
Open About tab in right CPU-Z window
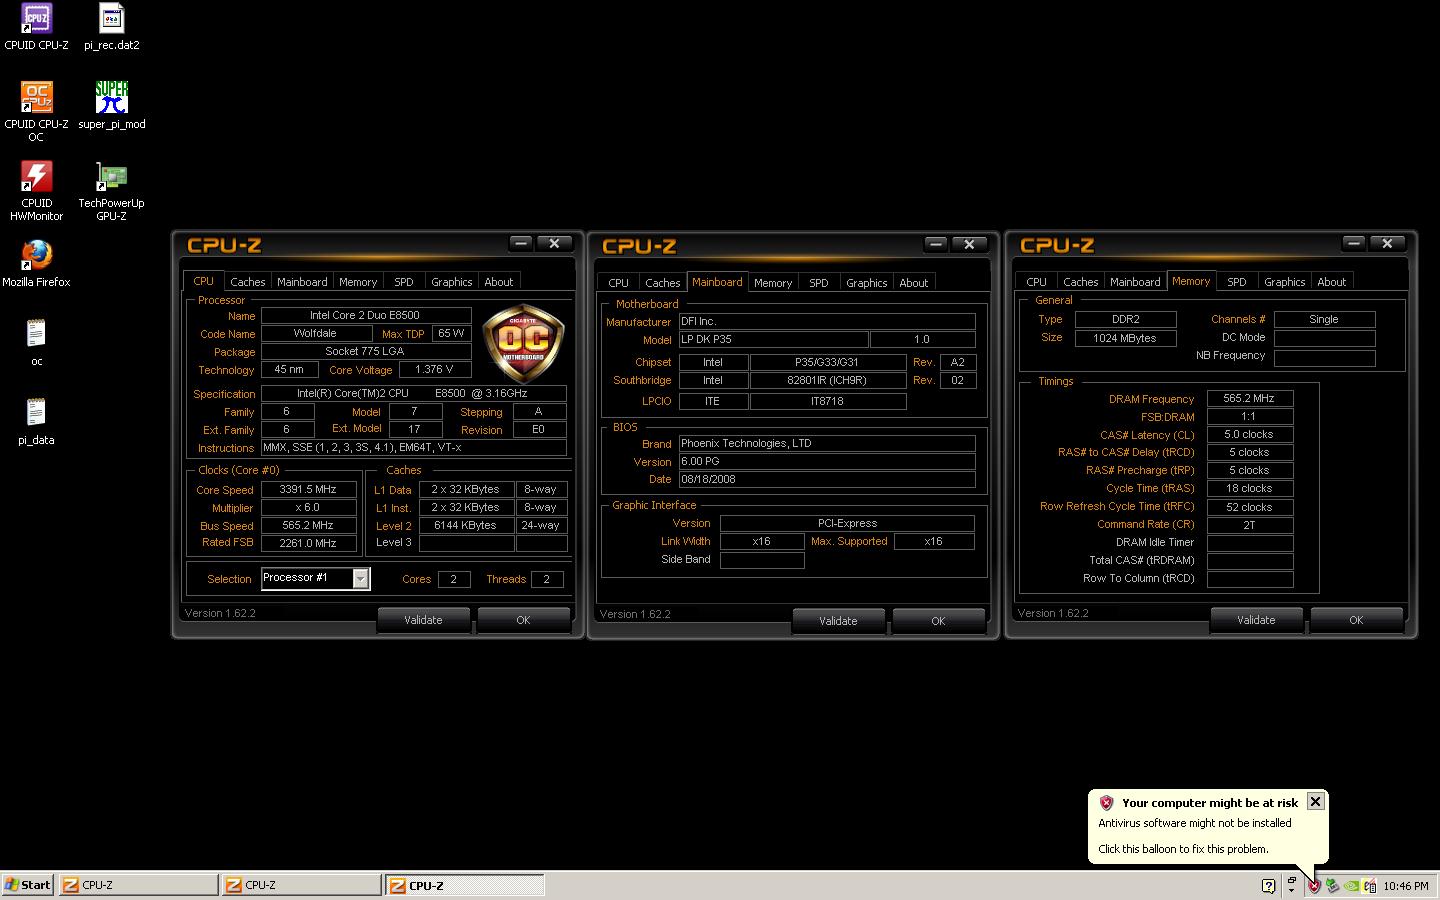tap(1332, 282)
